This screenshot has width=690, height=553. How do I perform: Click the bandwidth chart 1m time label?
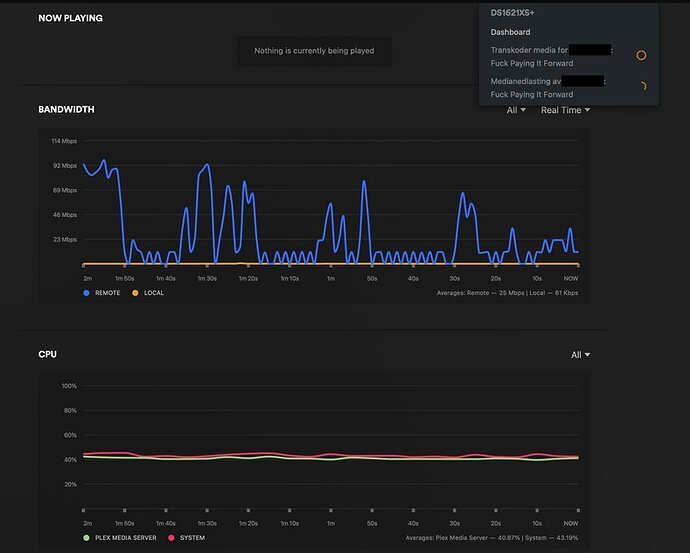[x=331, y=278]
